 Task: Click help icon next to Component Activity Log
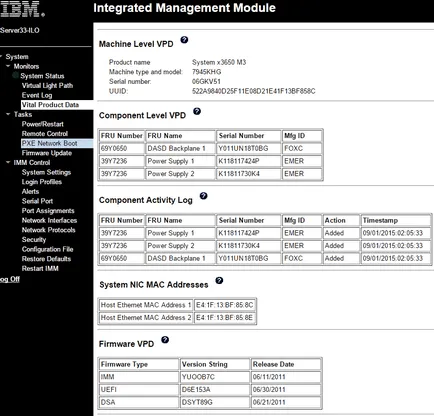click(x=204, y=196)
